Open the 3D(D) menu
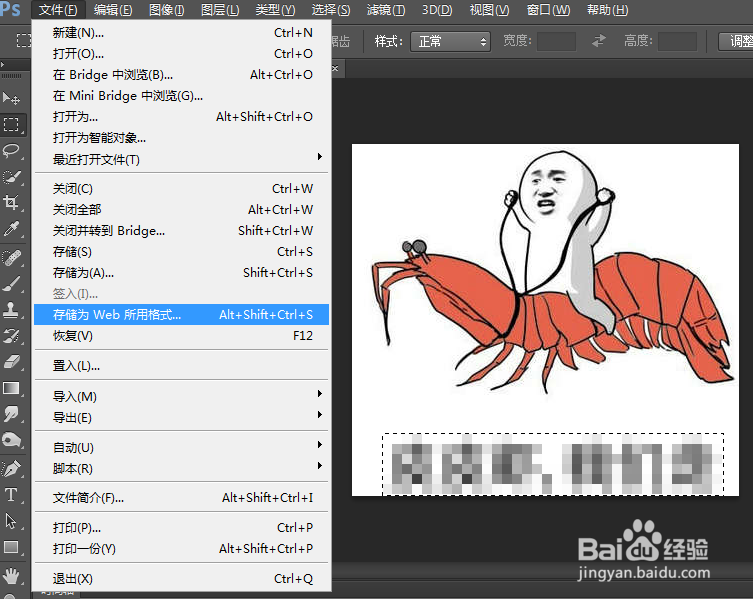The height and width of the screenshot is (599, 753). tap(437, 10)
